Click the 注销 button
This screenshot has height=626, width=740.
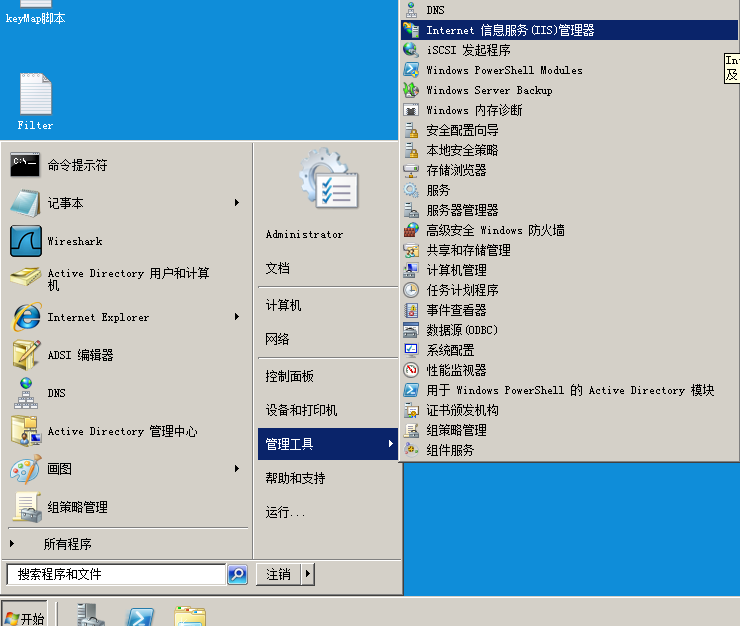(x=278, y=574)
